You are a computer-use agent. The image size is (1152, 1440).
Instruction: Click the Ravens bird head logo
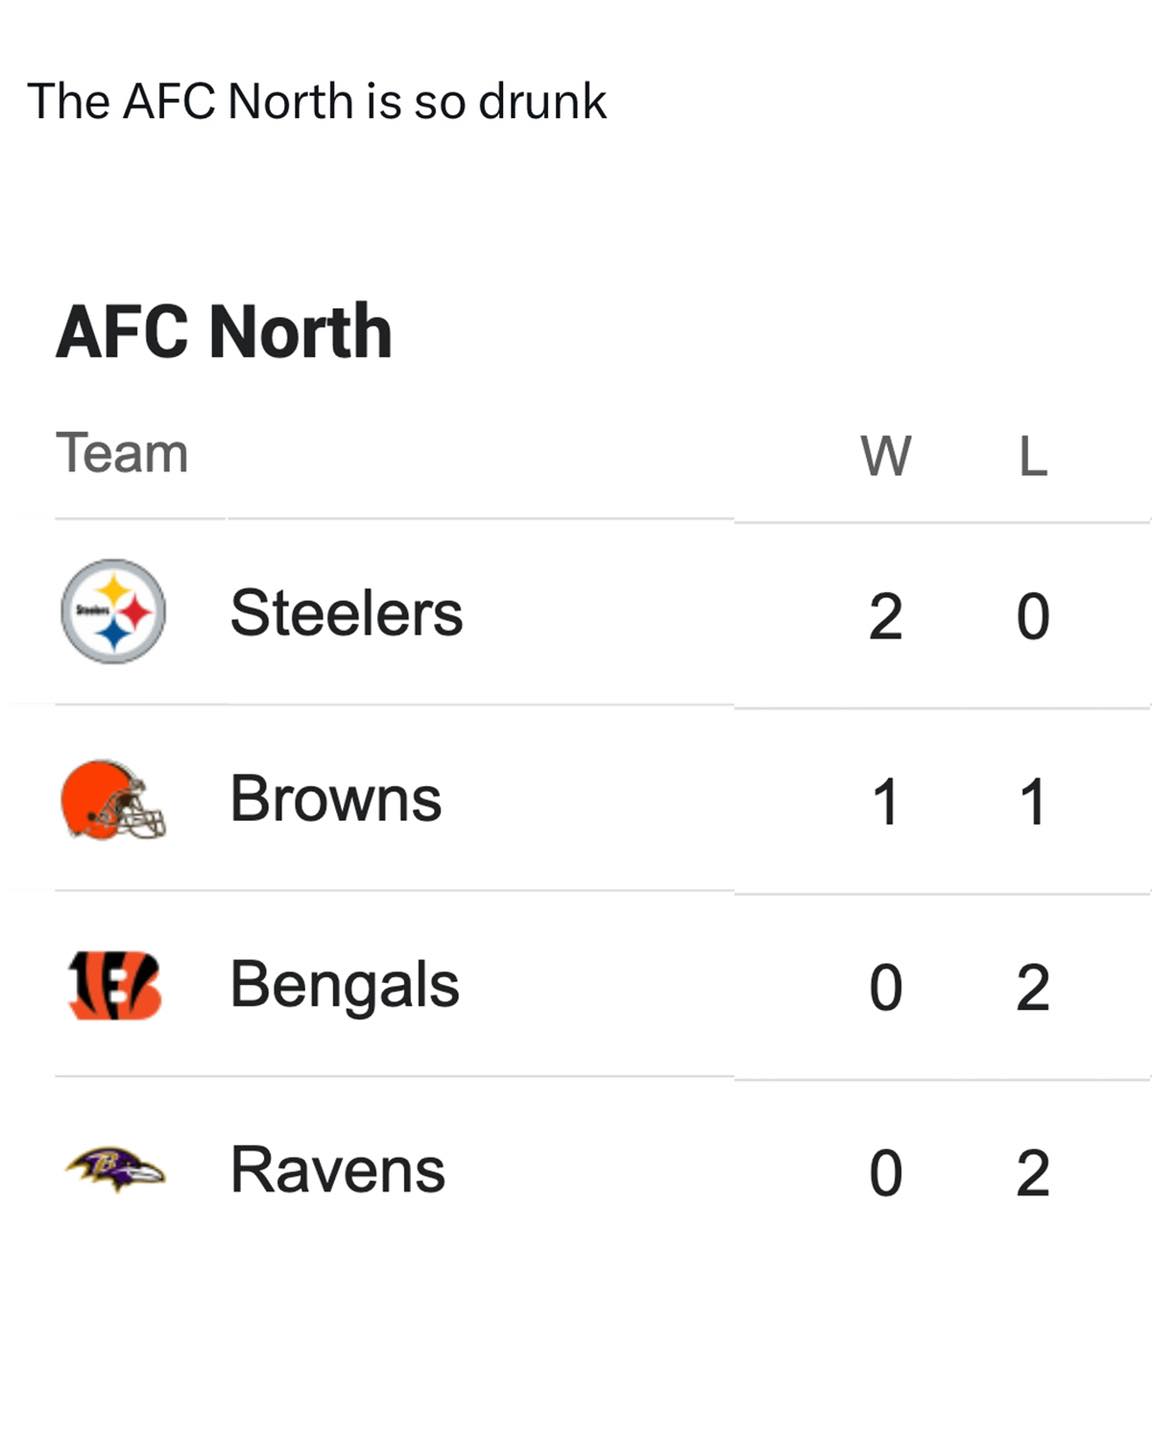[x=115, y=1169]
